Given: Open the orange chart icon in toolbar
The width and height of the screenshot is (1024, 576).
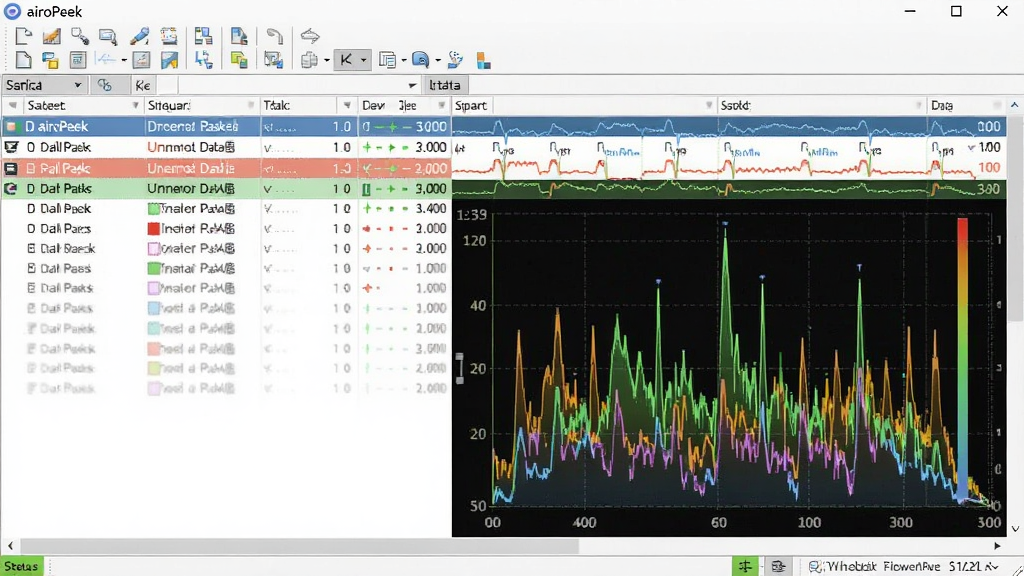Looking at the screenshot, I should pos(51,36).
